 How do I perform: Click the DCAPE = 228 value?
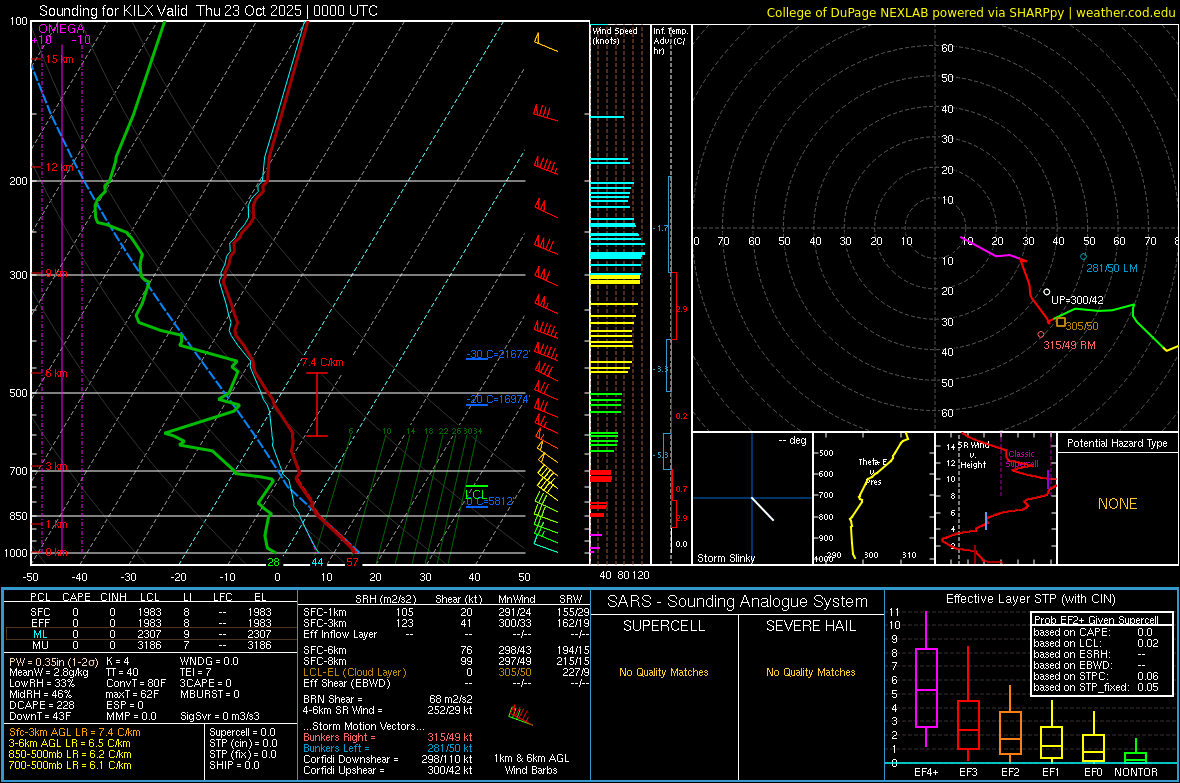[x=42, y=705]
